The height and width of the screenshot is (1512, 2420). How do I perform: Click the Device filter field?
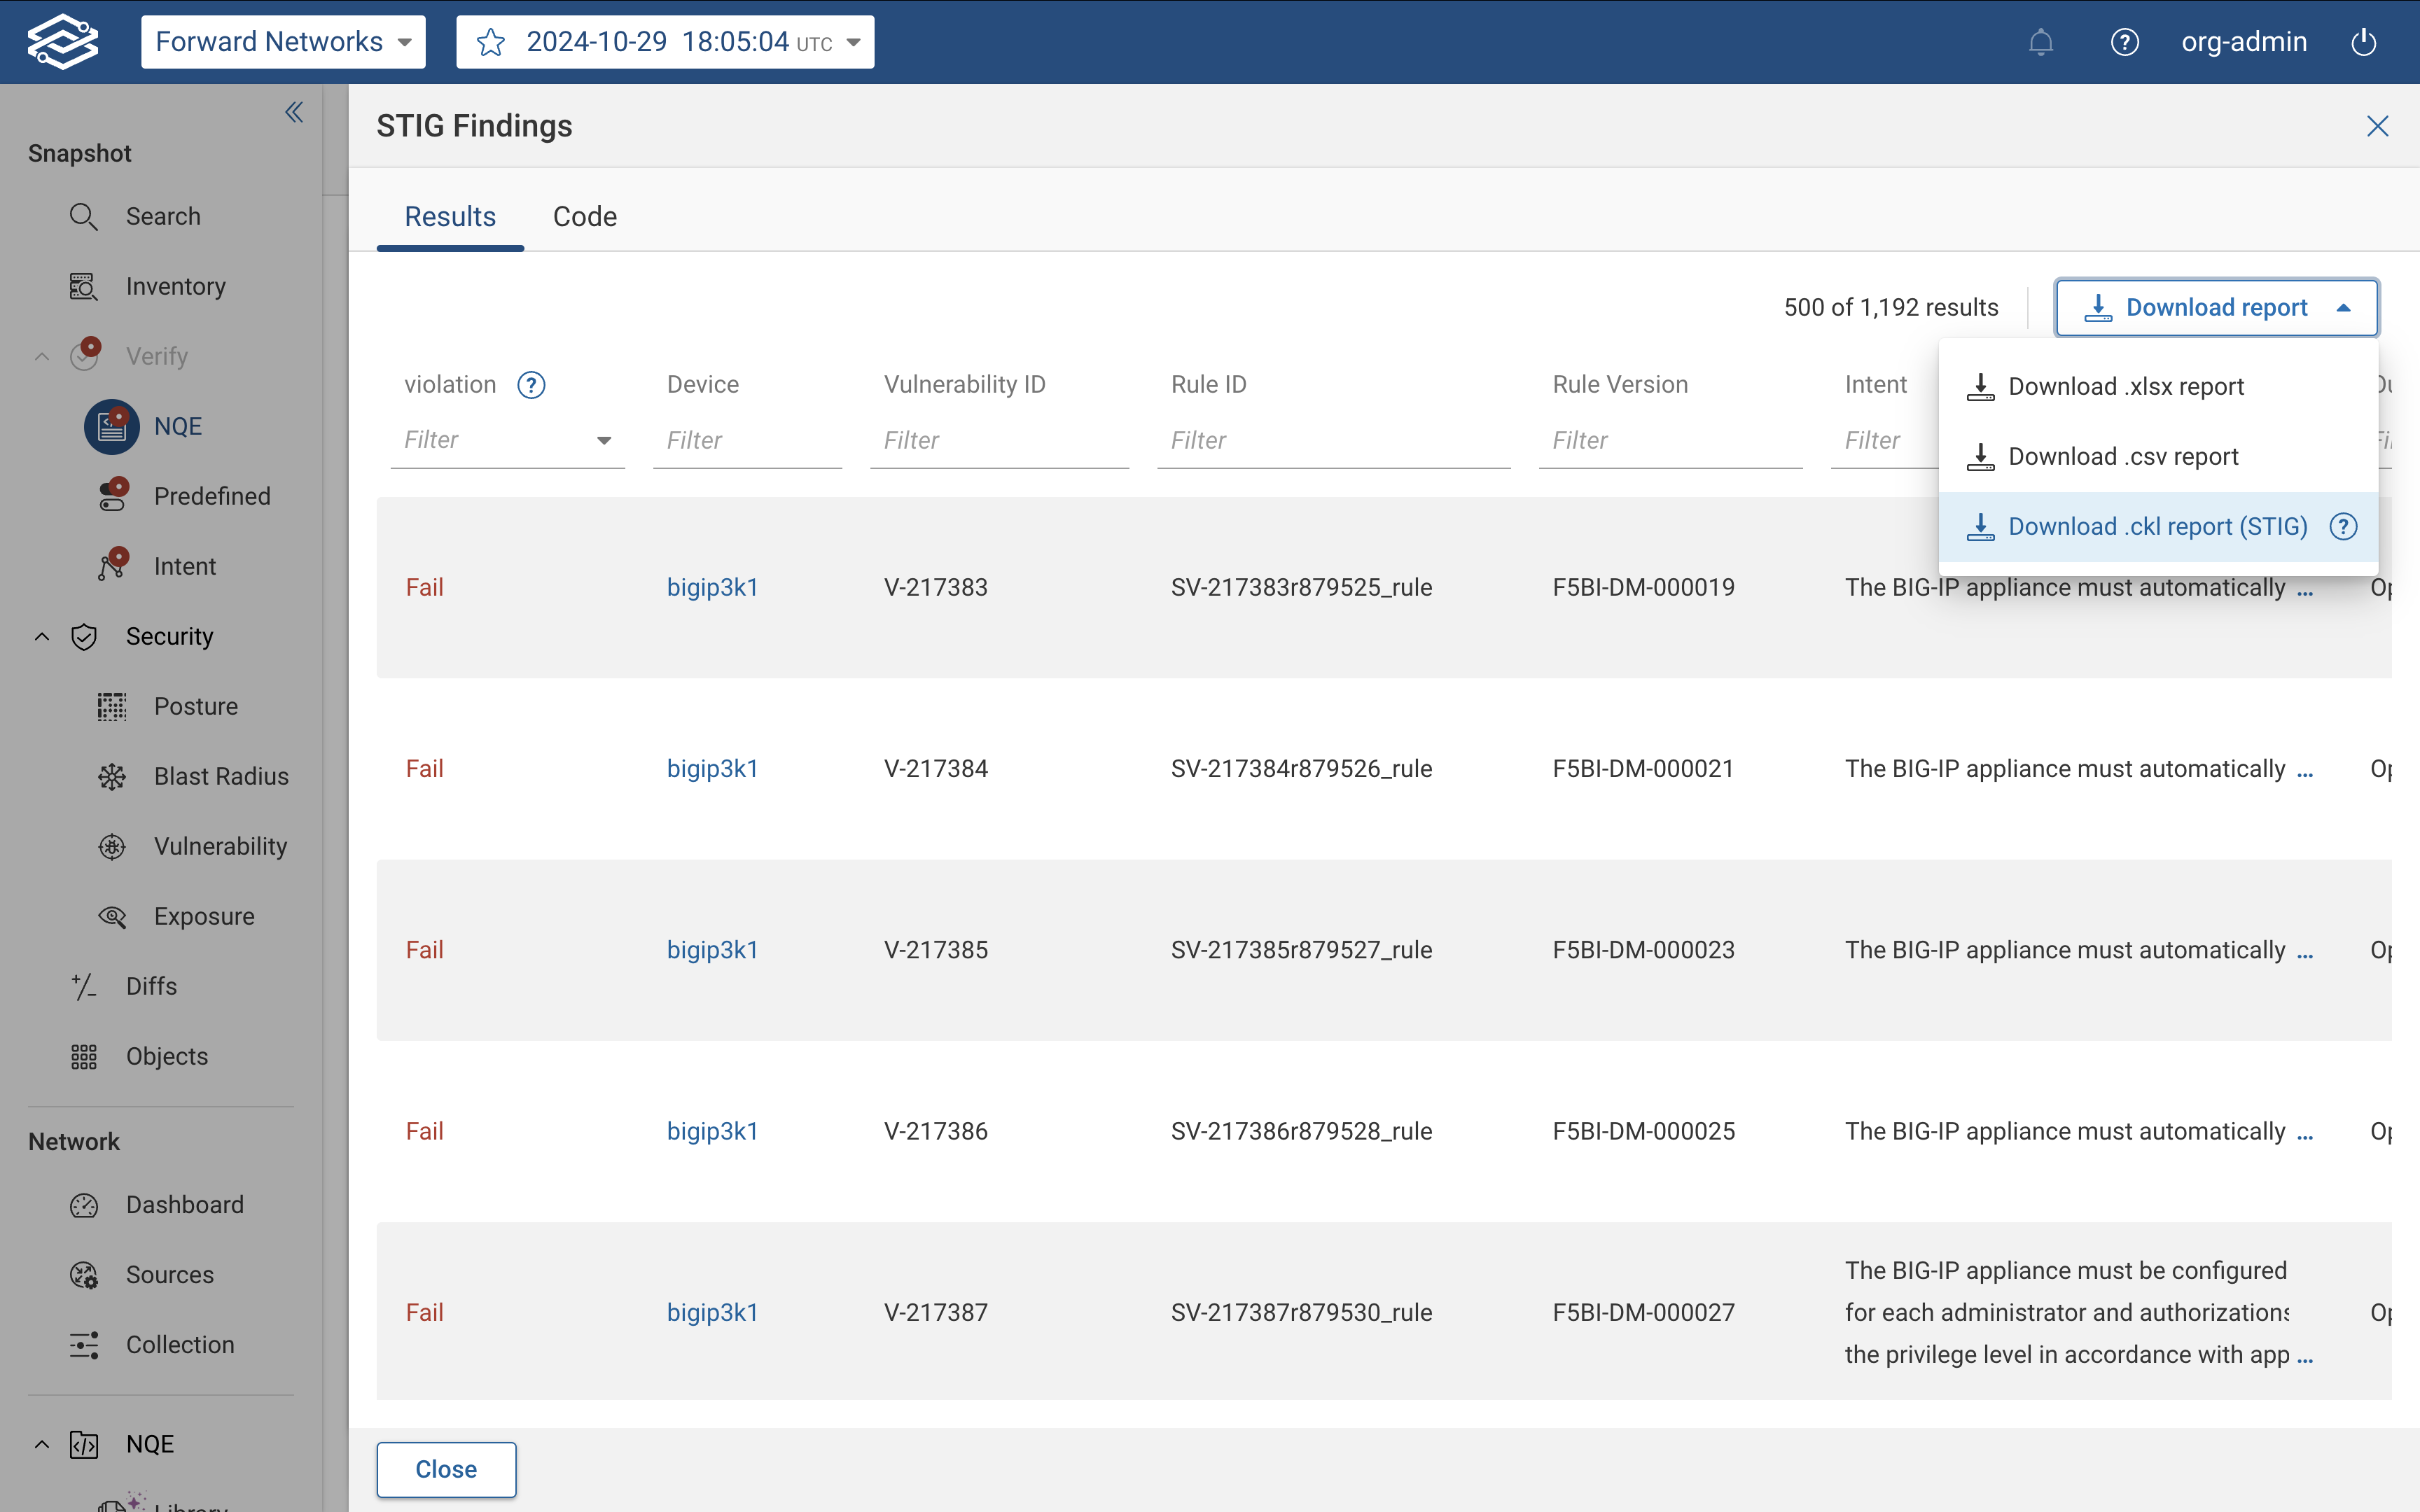point(747,440)
